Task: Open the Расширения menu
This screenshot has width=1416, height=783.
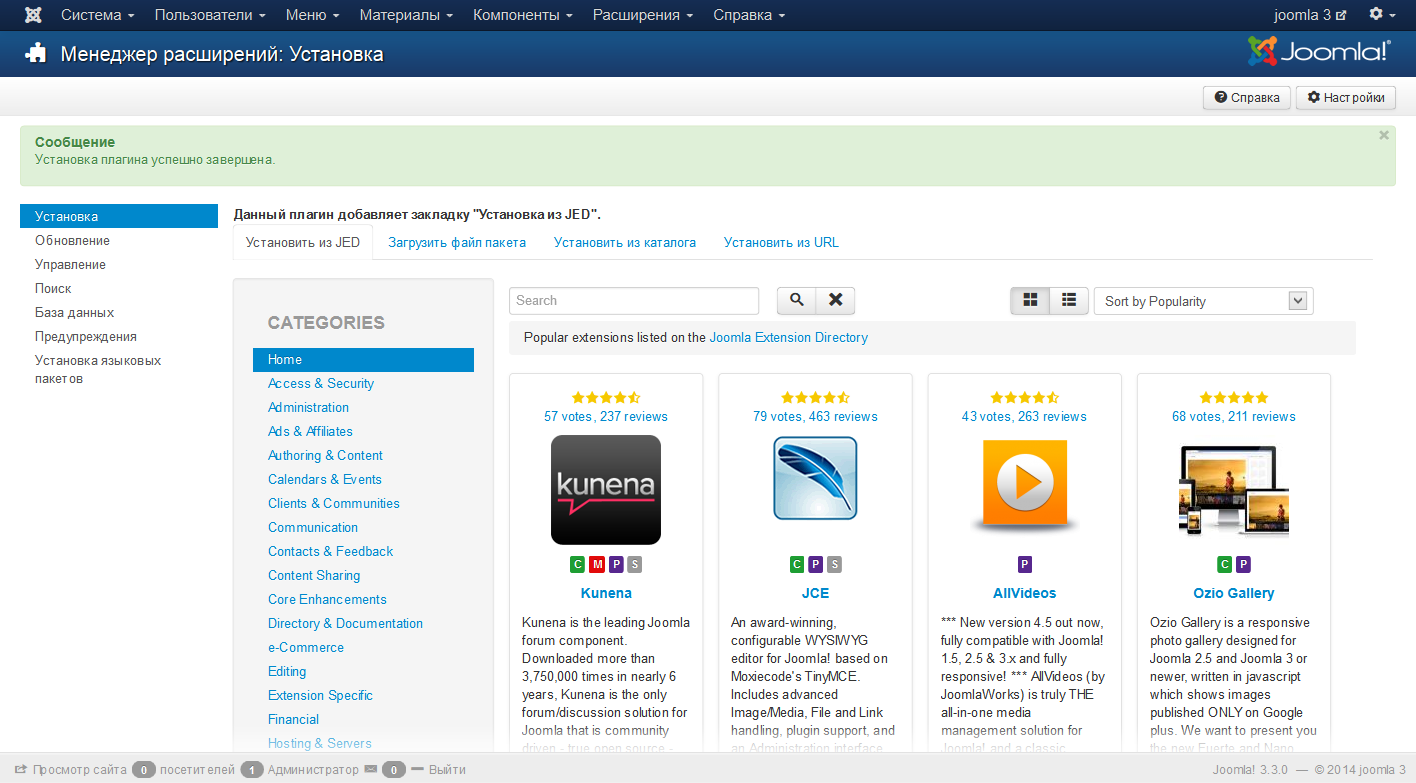Action: pyautogui.click(x=643, y=15)
